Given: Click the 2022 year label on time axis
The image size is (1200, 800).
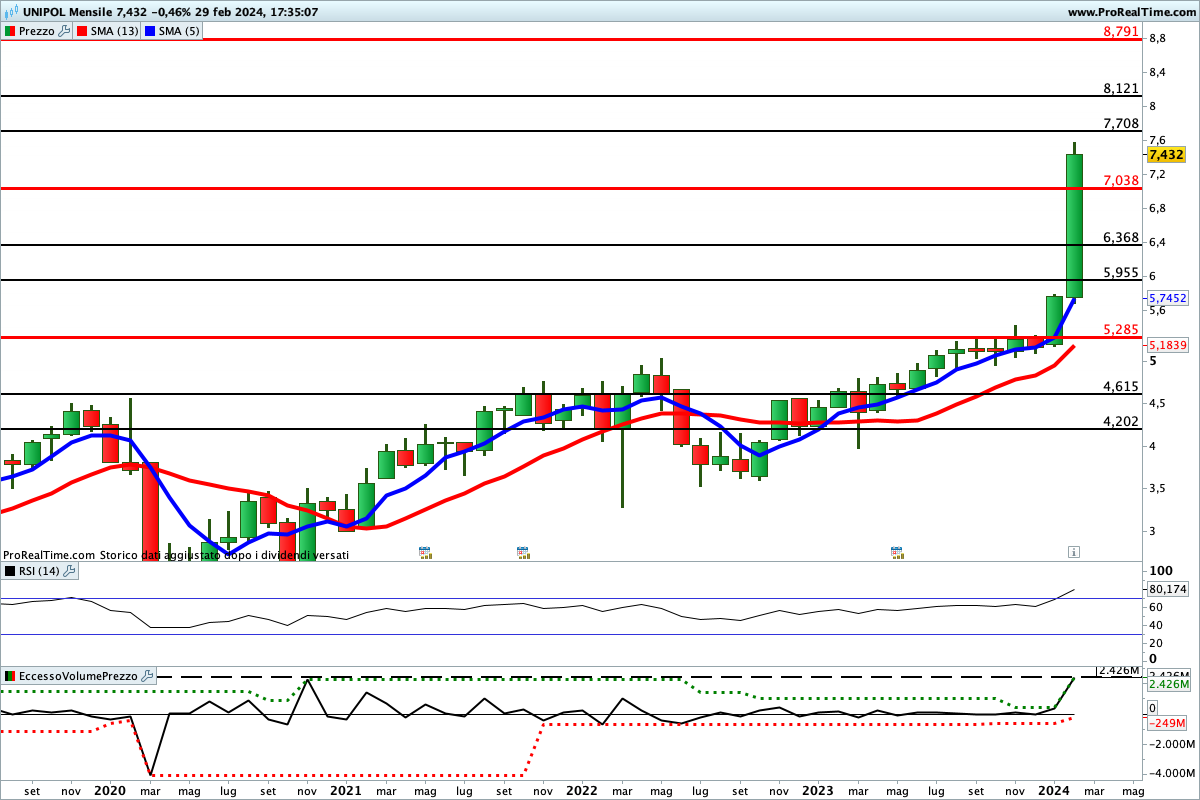Looking at the screenshot, I should (x=581, y=790).
